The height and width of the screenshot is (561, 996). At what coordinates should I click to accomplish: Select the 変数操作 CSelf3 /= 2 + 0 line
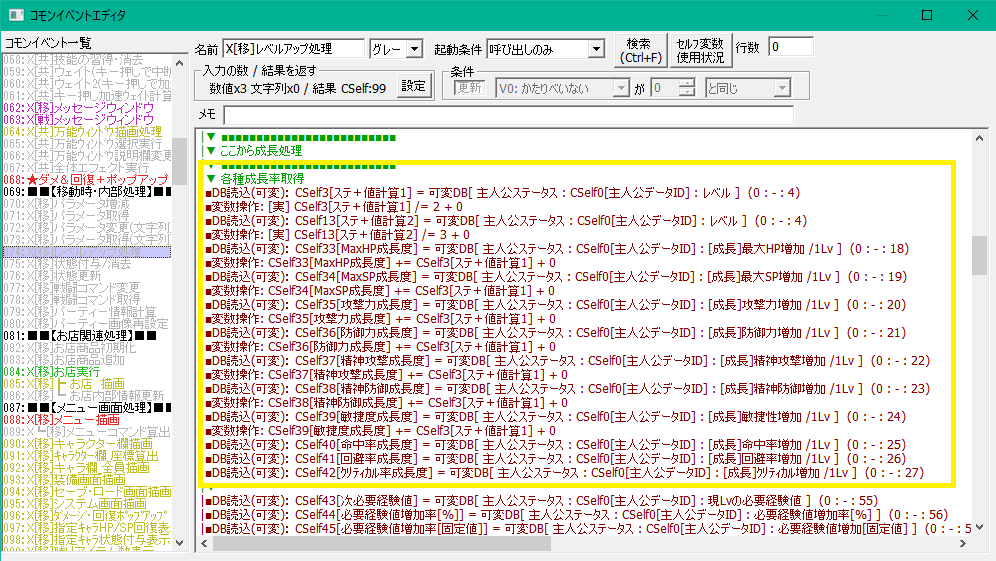[x=333, y=206]
